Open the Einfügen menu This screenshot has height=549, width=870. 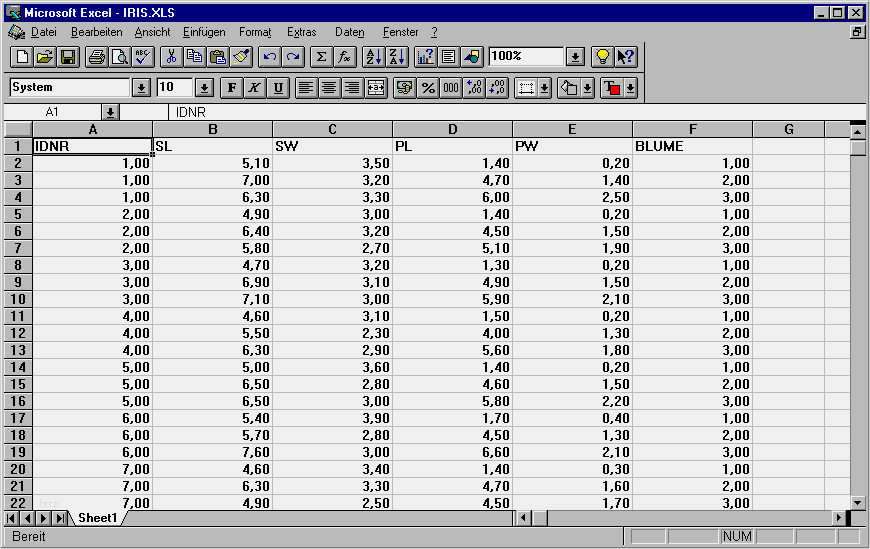[204, 32]
